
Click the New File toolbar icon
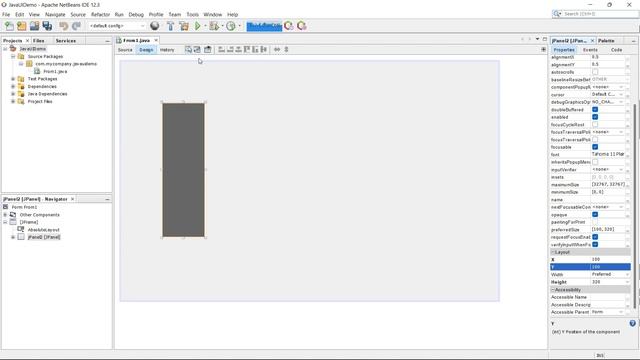(x=9, y=26)
